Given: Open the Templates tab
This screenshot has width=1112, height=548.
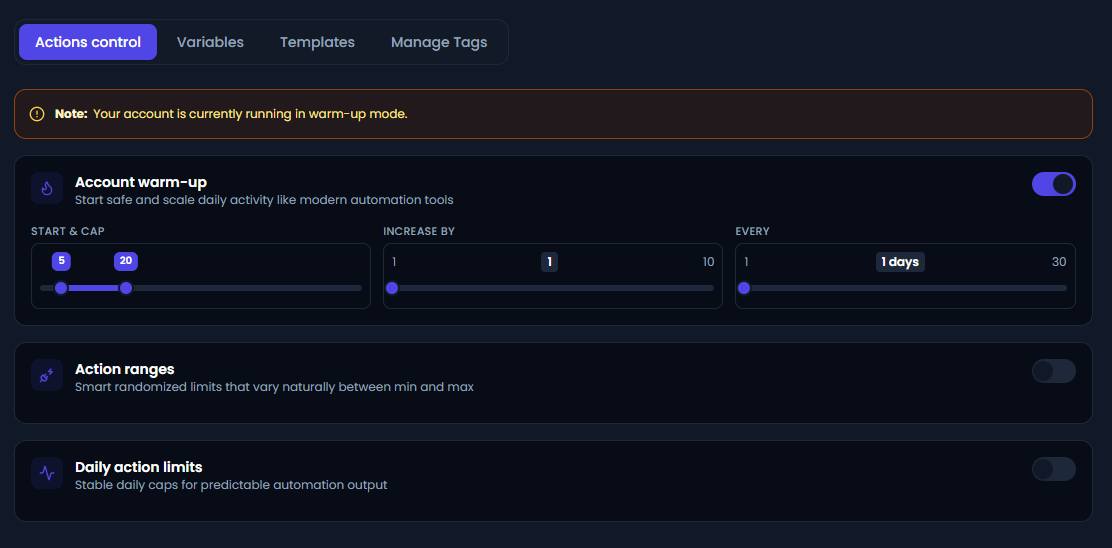Looking at the screenshot, I should click(x=317, y=42).
